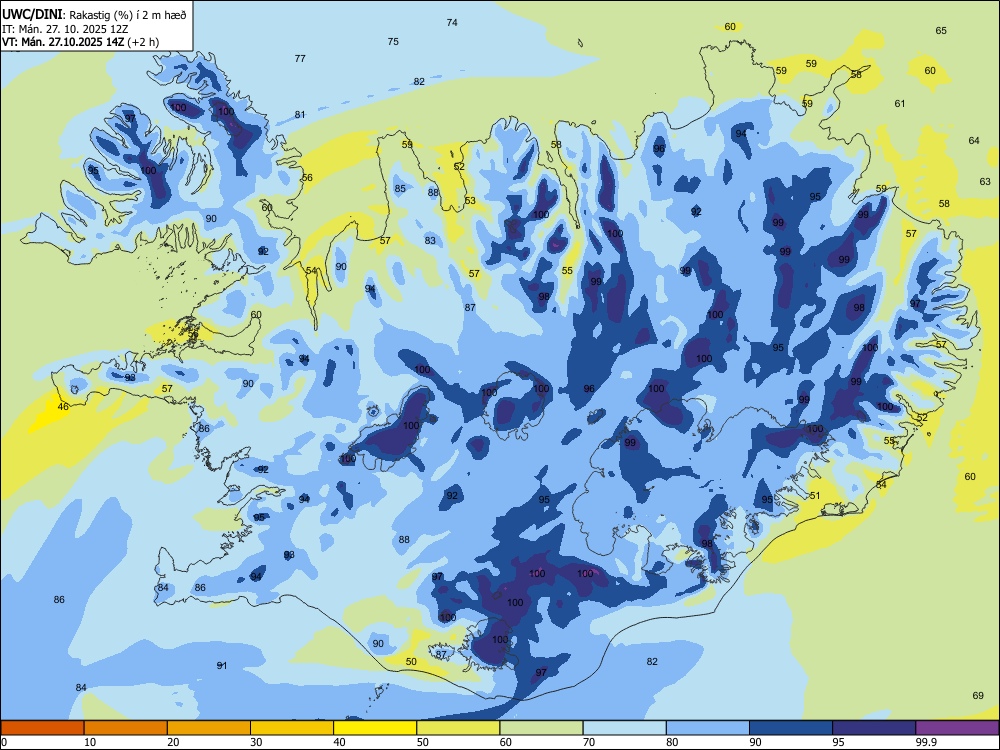Viewport: 1000px width, 750px height.
Task: Click the '61' humidity value on the map
Action: pyautogui.click(x=900, y=103)
